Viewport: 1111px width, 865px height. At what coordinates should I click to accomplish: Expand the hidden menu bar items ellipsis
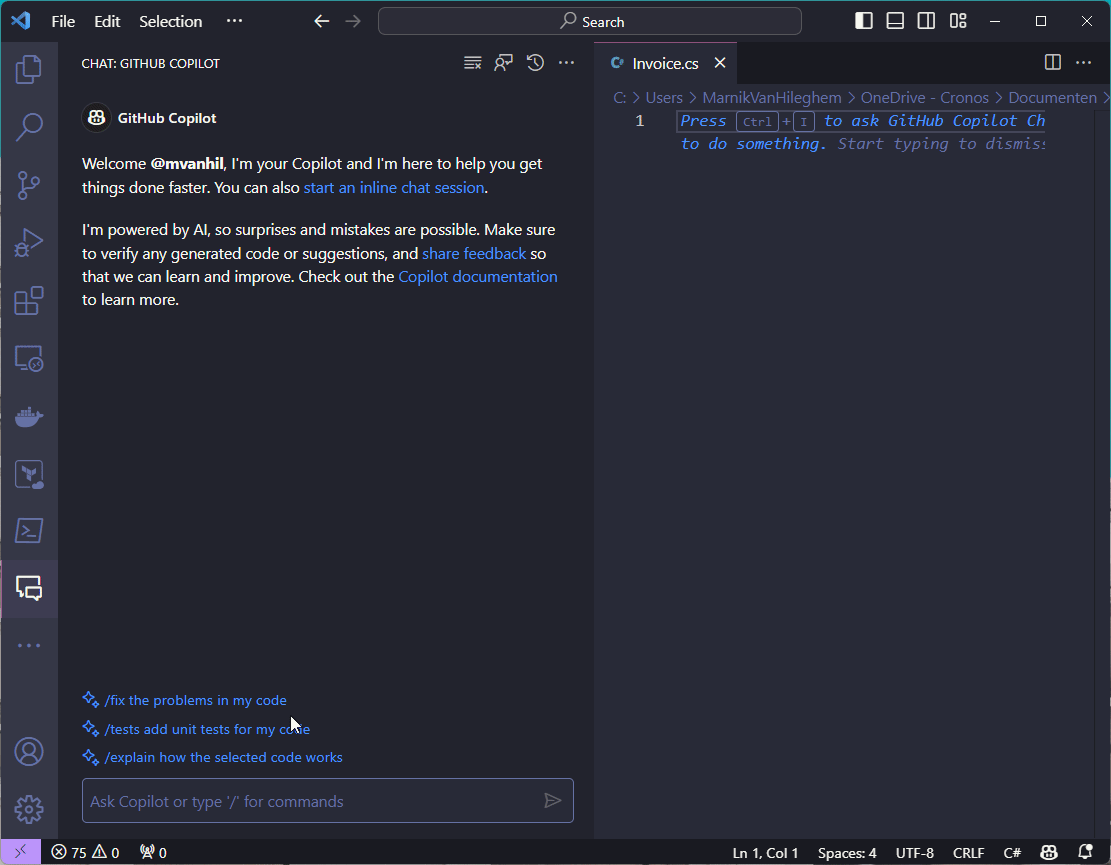[x=235, y=21]
